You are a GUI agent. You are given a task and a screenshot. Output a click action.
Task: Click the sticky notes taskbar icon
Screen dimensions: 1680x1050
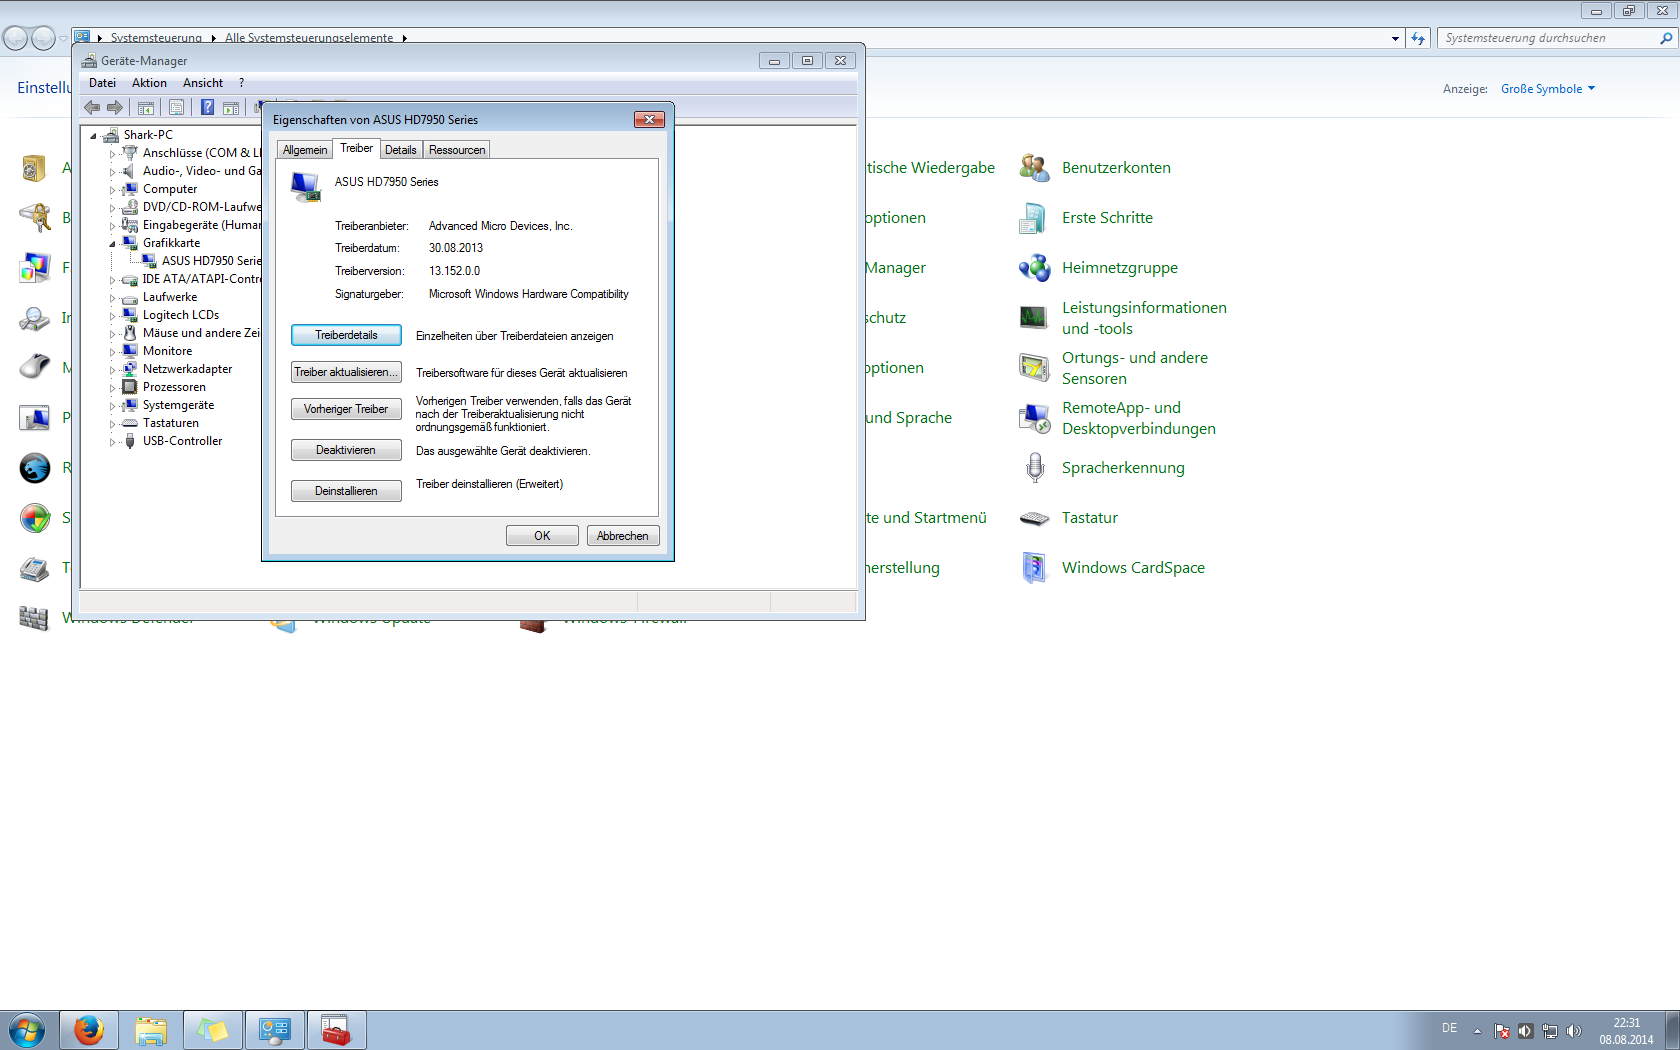tap(213, 1030)
